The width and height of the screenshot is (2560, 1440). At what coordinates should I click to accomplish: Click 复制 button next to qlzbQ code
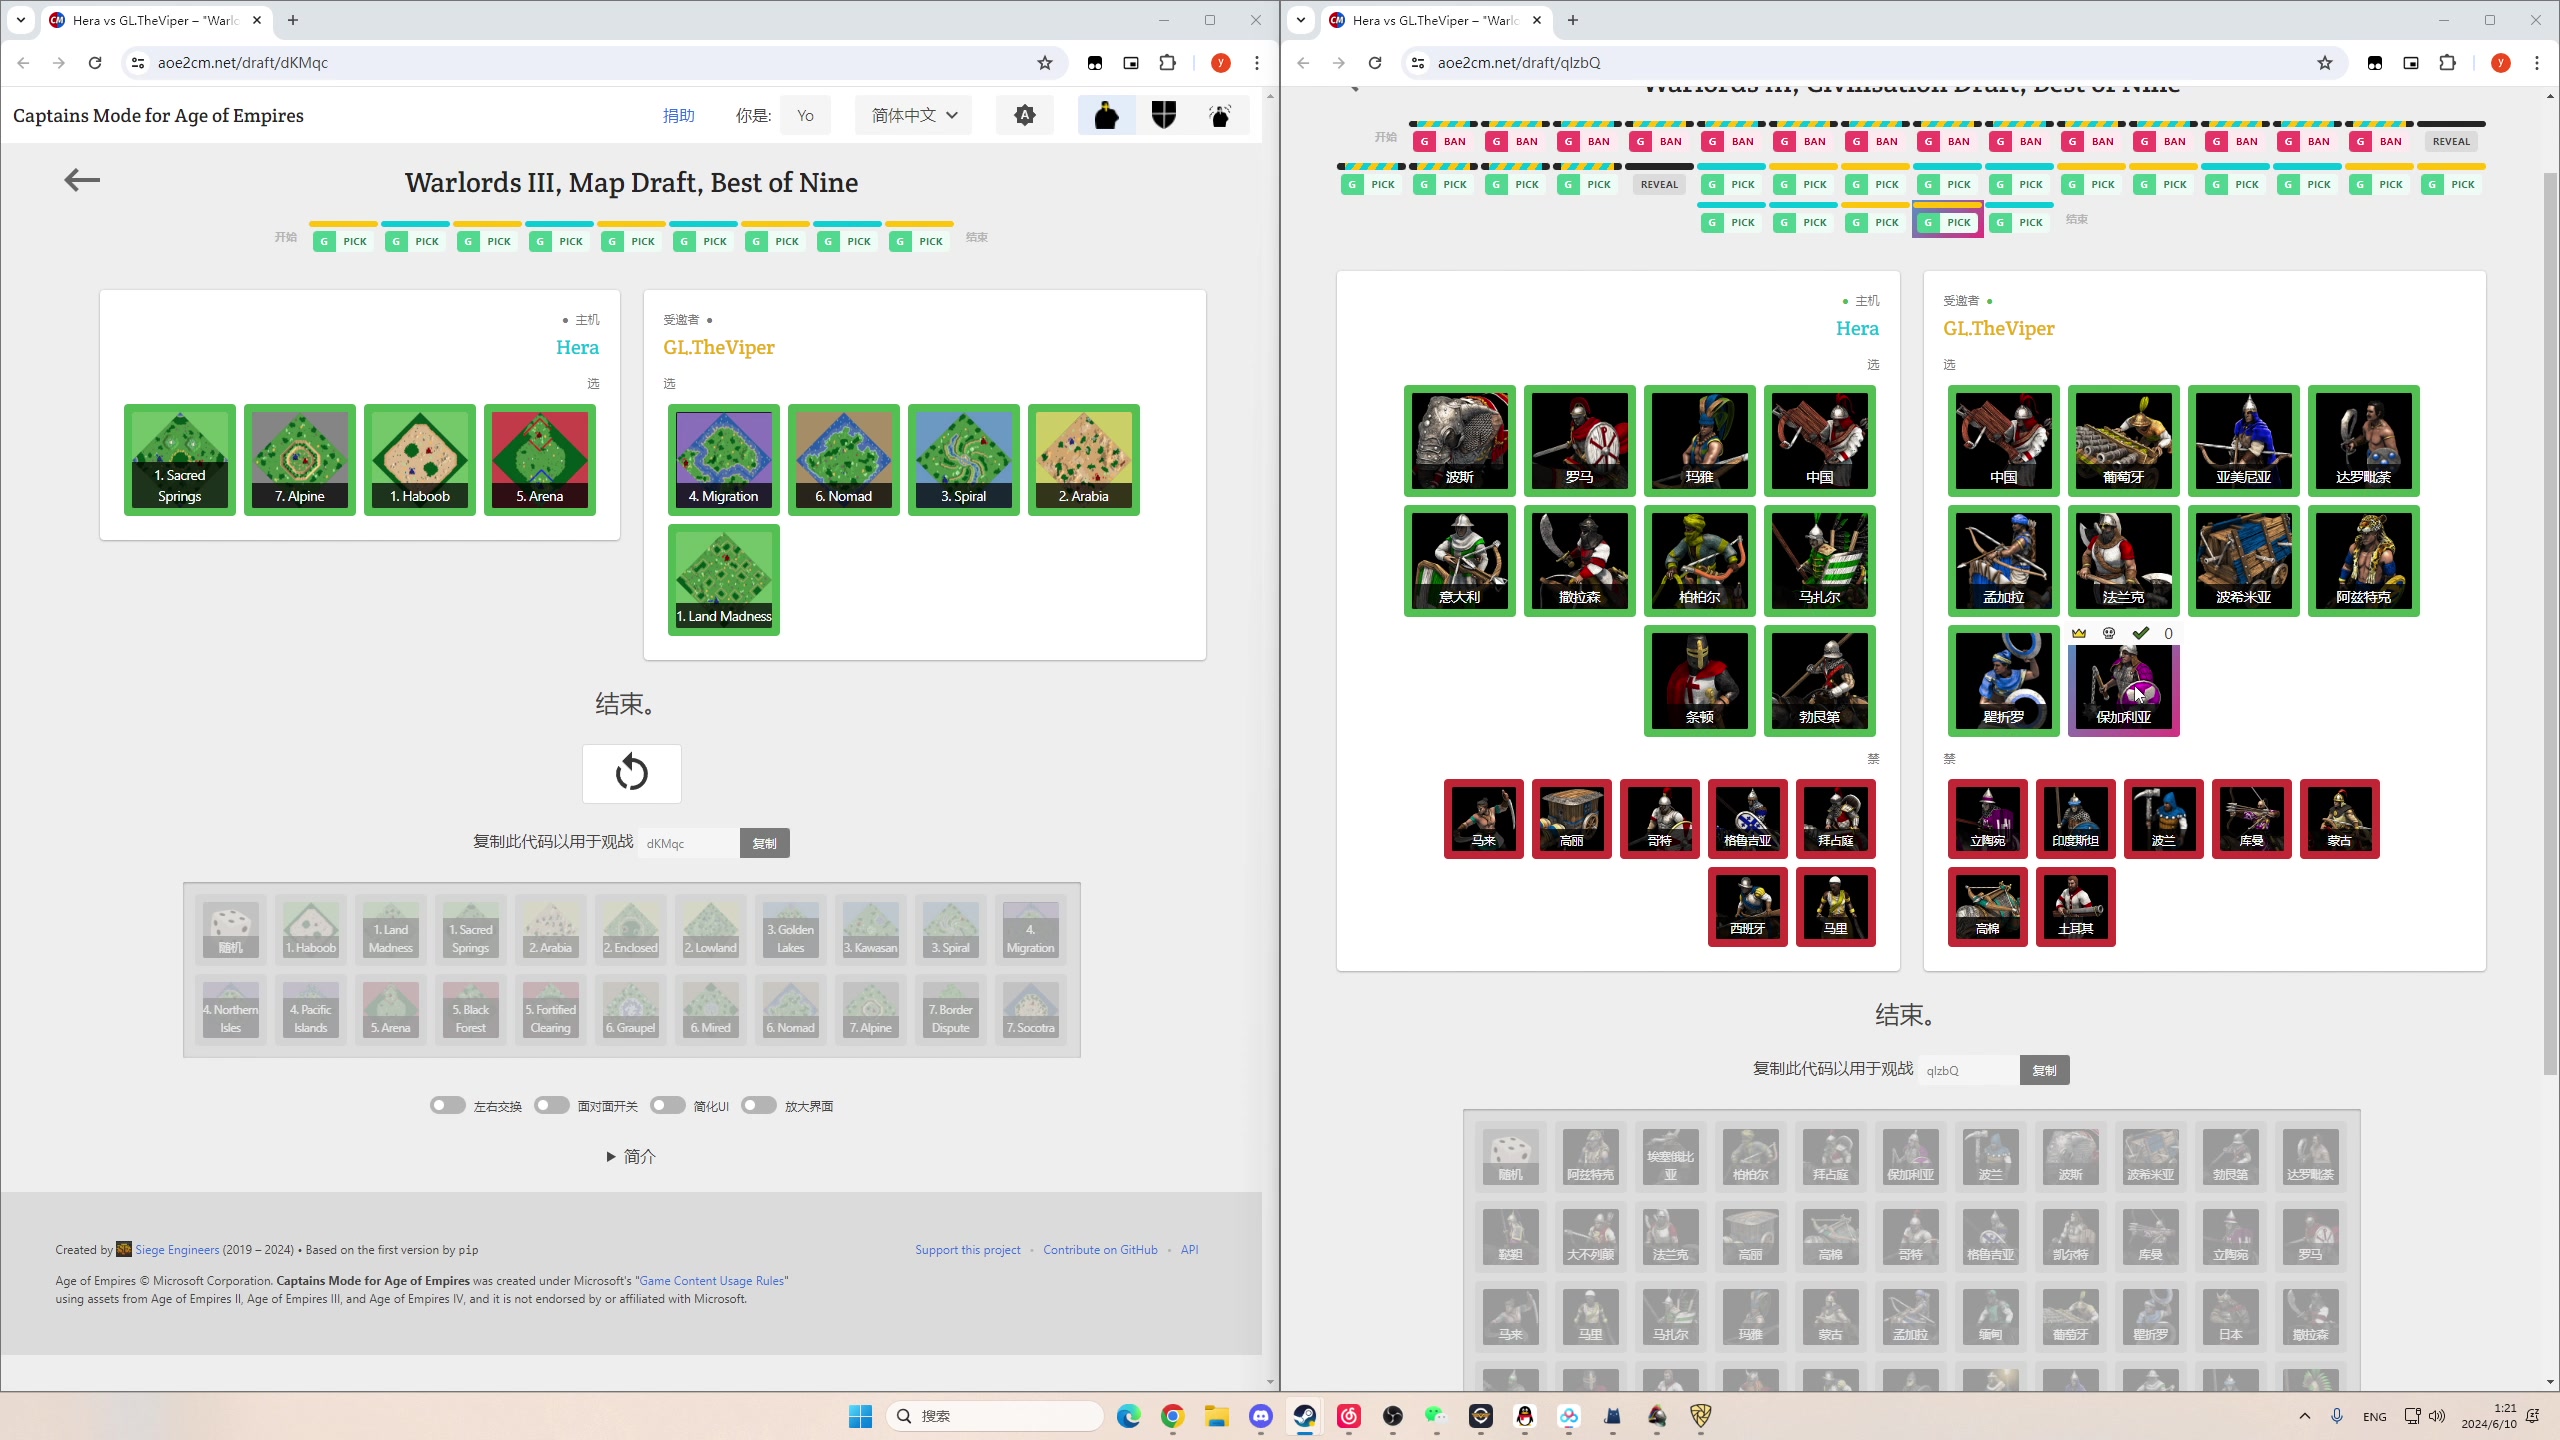2045,1070
